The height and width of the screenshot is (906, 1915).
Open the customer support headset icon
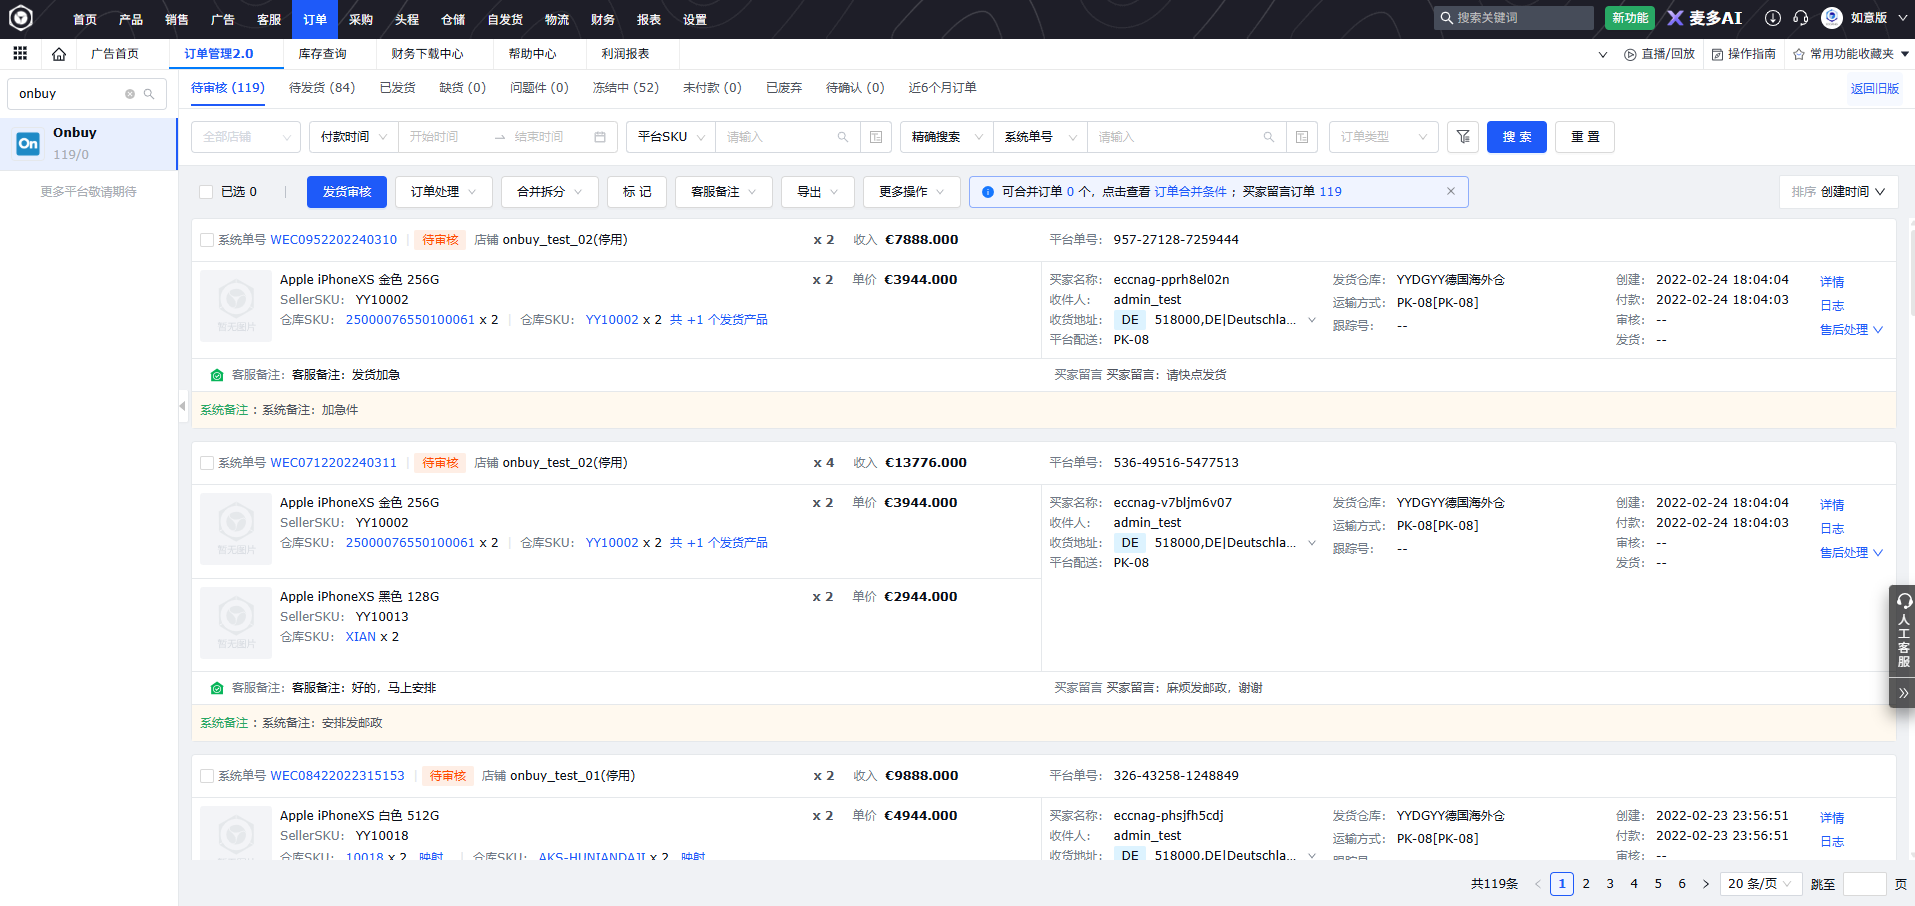[1800, 18]
